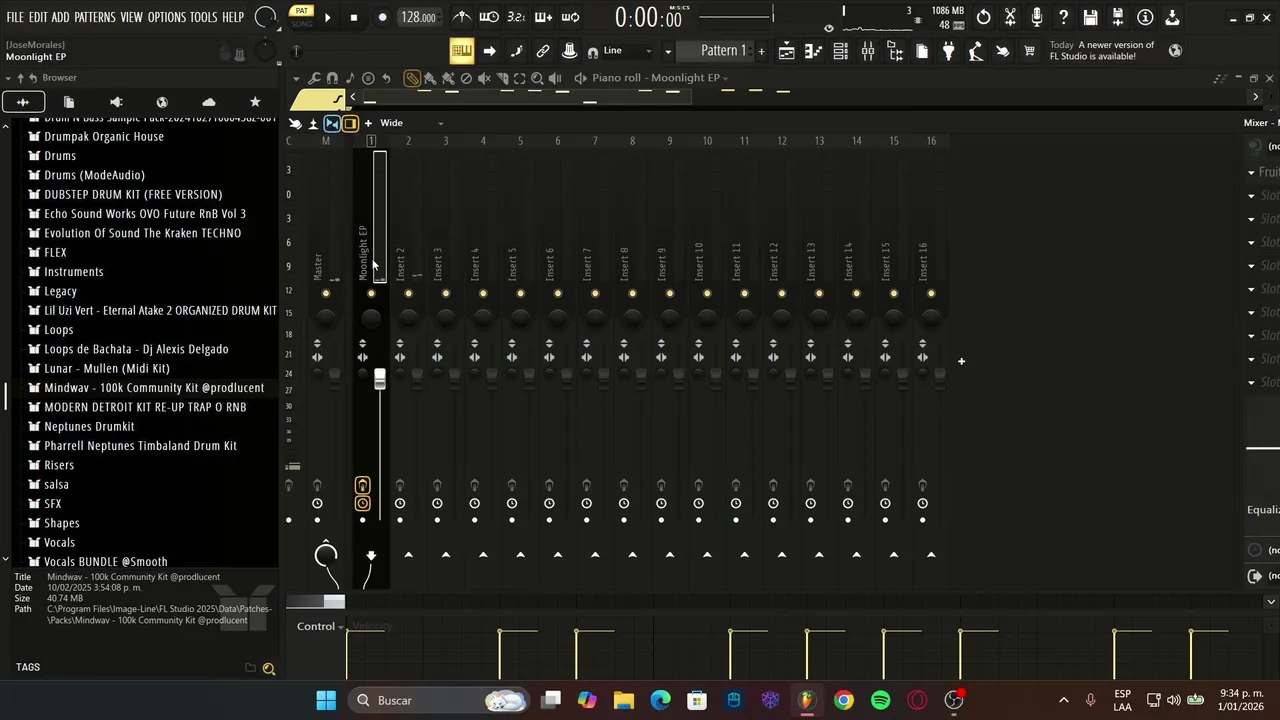Screen dimensions: 1280x720
Task: Select the Delete tool in piano roll
Action: (x=466, y=78)
